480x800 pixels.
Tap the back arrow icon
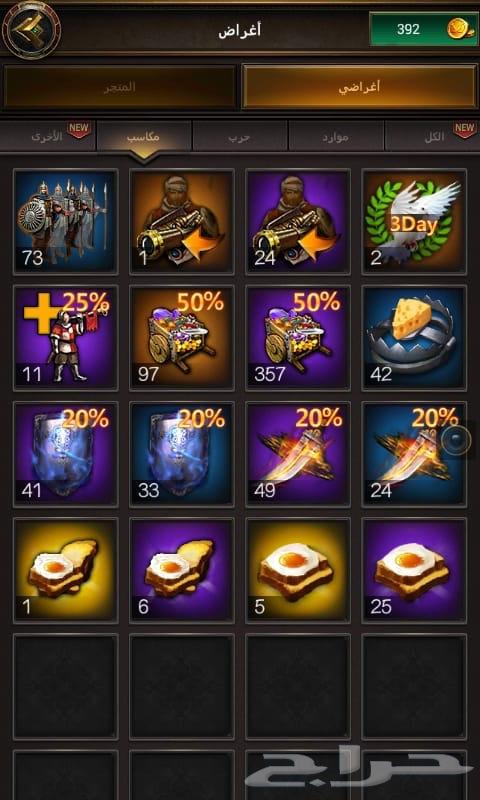click(x=31, y=29)
